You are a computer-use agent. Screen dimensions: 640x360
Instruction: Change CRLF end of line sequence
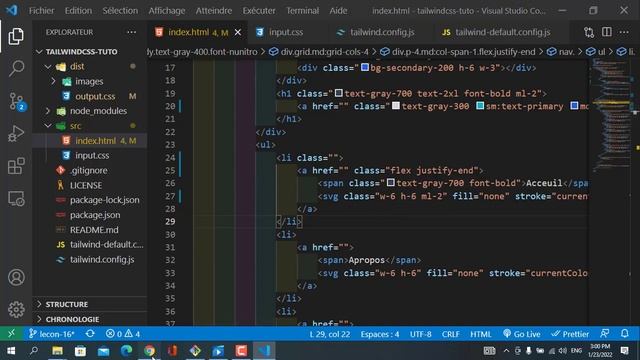(451, 334)
